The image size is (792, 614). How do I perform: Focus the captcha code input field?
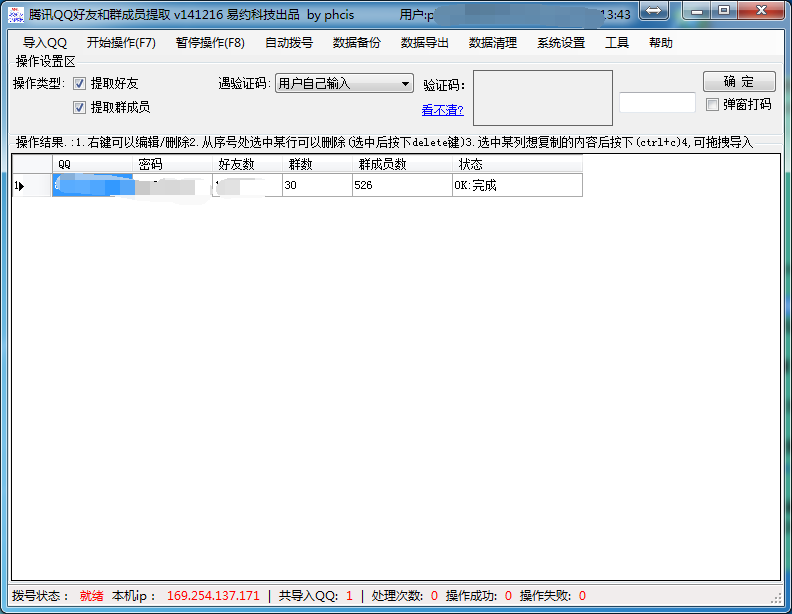pyautogui.click(x=657, y=103)
